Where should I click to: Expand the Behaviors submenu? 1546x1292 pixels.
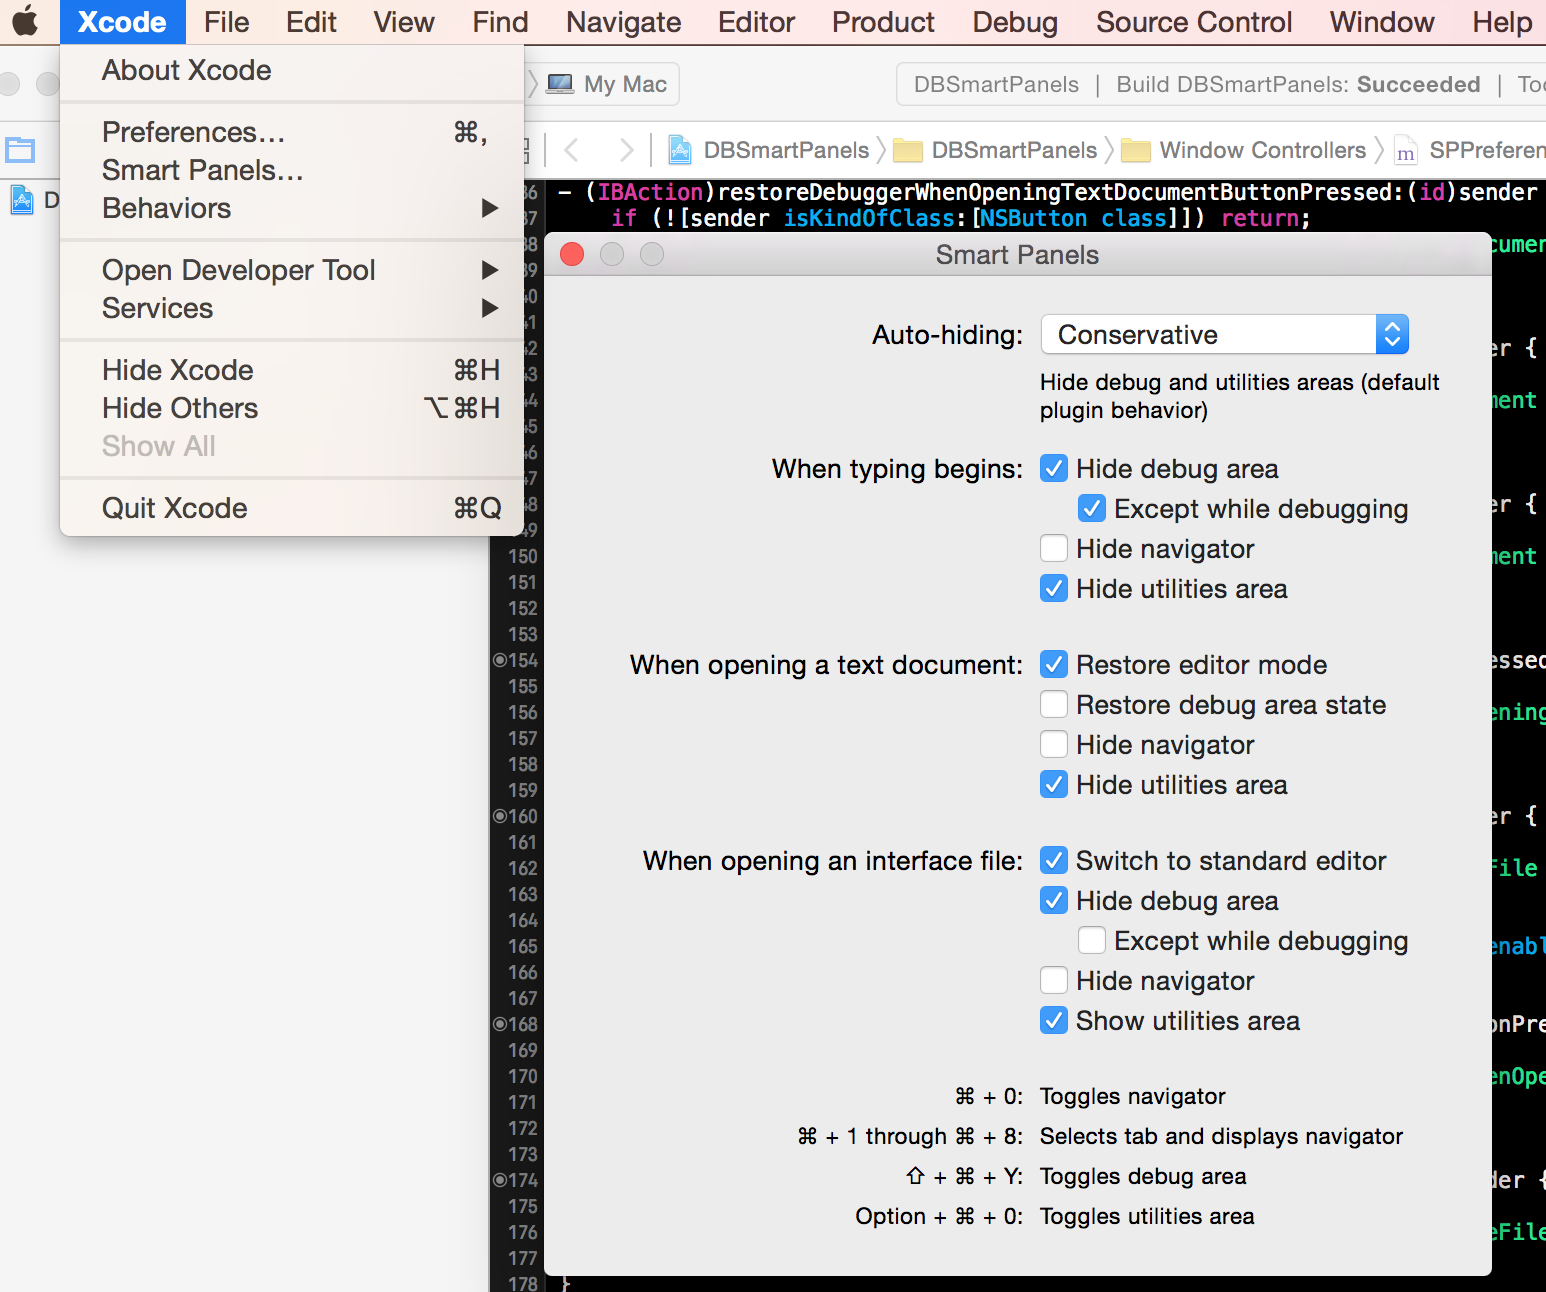coord(292,208)
